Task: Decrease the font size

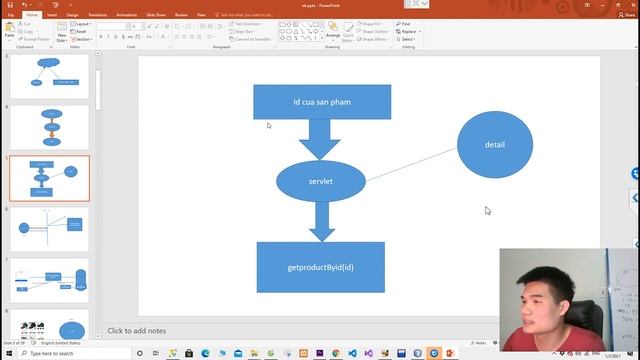Action: pos(157,26)
